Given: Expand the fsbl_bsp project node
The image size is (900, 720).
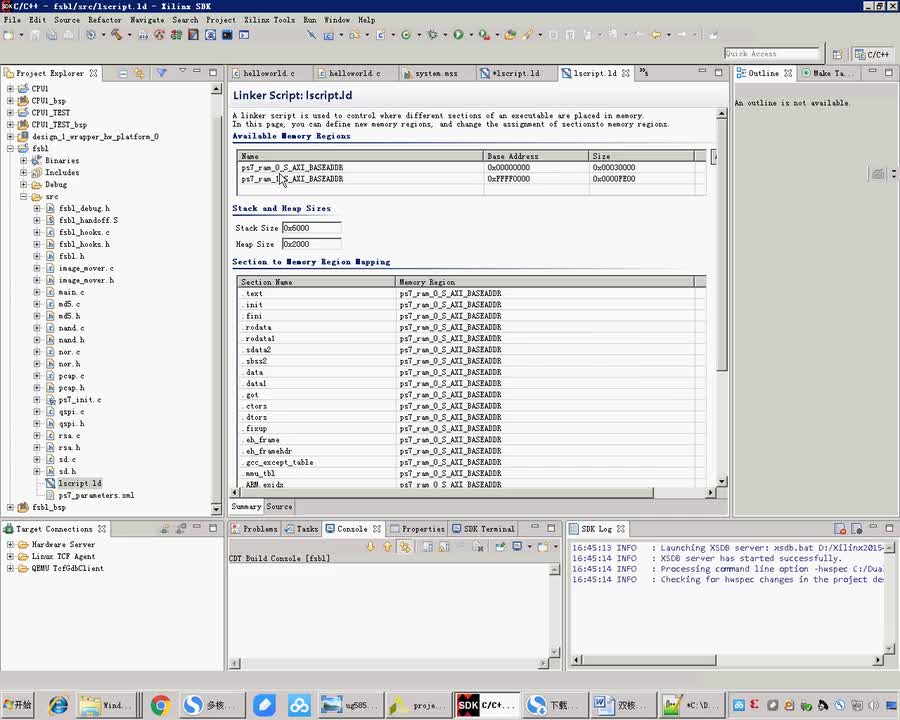Looking at the screenshot, I should (10, 507).
